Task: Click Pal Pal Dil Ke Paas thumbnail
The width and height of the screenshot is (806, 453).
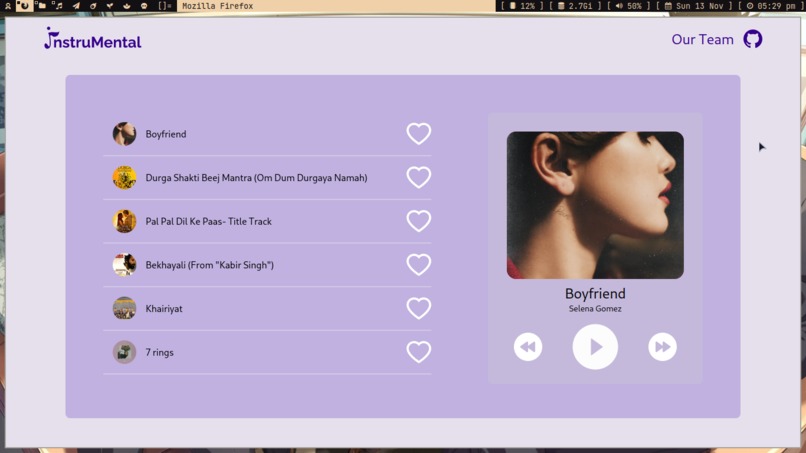Action: (x=124, y=221)
